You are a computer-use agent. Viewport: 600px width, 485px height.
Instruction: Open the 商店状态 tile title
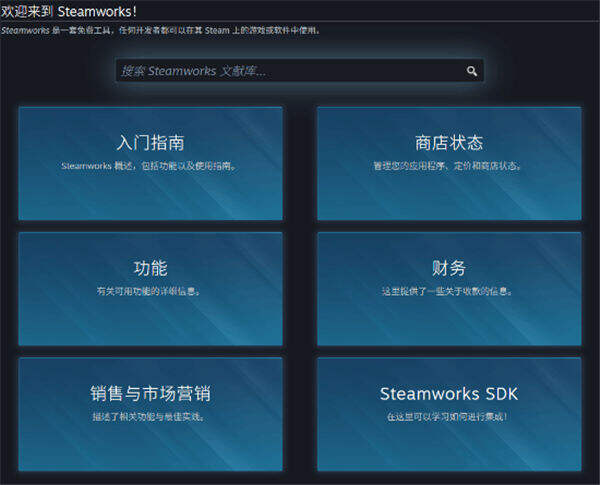click(x=448, y=143)
